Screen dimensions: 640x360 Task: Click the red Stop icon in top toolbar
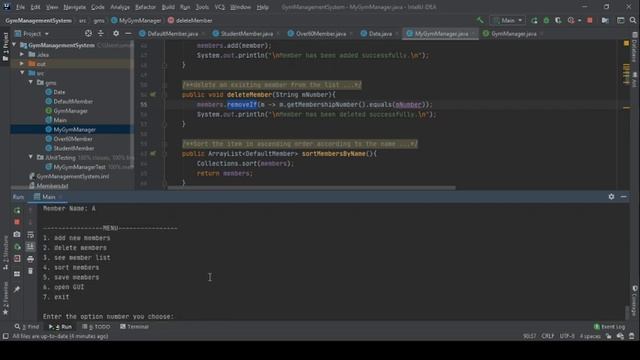point(590,20)
